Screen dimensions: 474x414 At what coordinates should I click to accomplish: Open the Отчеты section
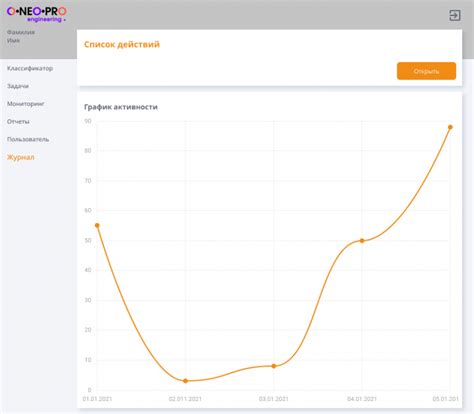[x=18, y=122]
